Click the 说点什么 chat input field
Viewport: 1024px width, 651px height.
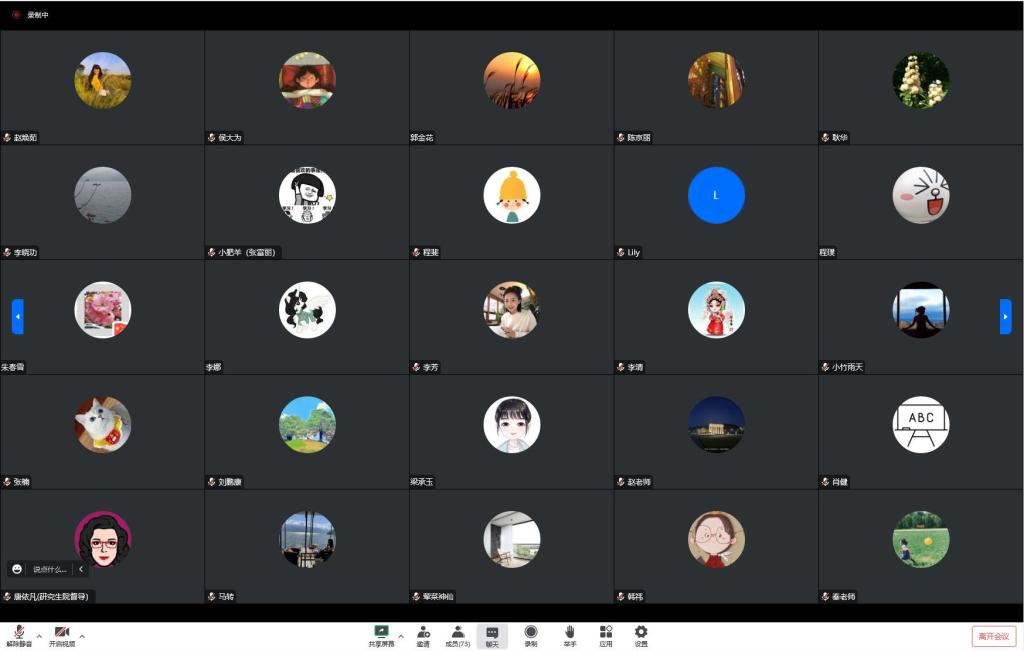[50, 569]
